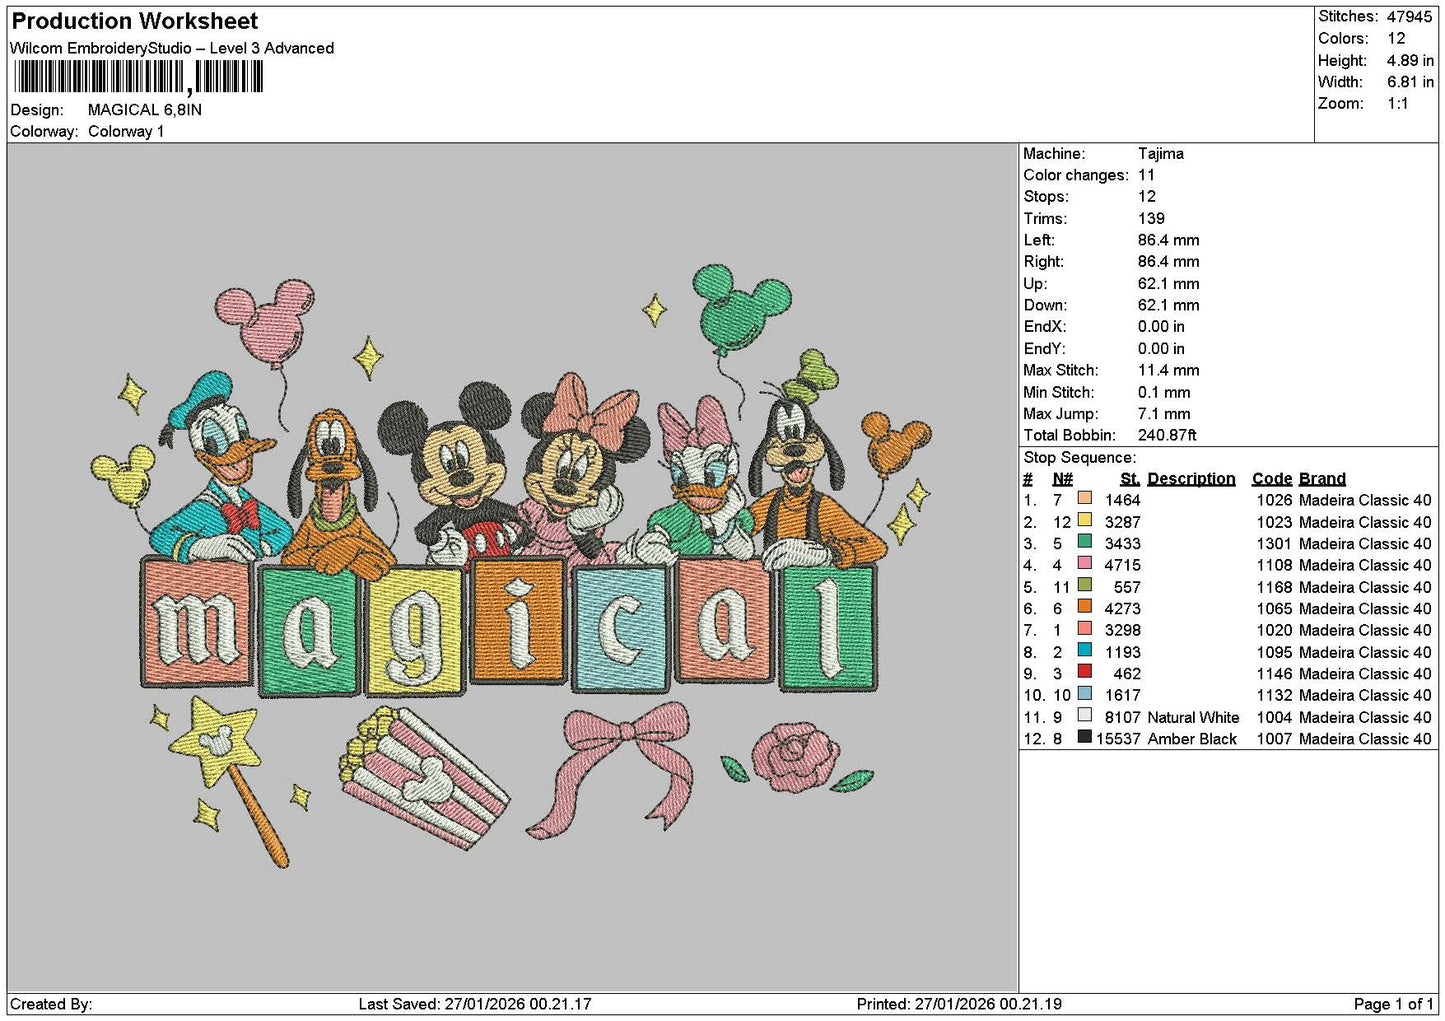Click the letter g block
1445x1021 pixels.
[x=416, y=630]
